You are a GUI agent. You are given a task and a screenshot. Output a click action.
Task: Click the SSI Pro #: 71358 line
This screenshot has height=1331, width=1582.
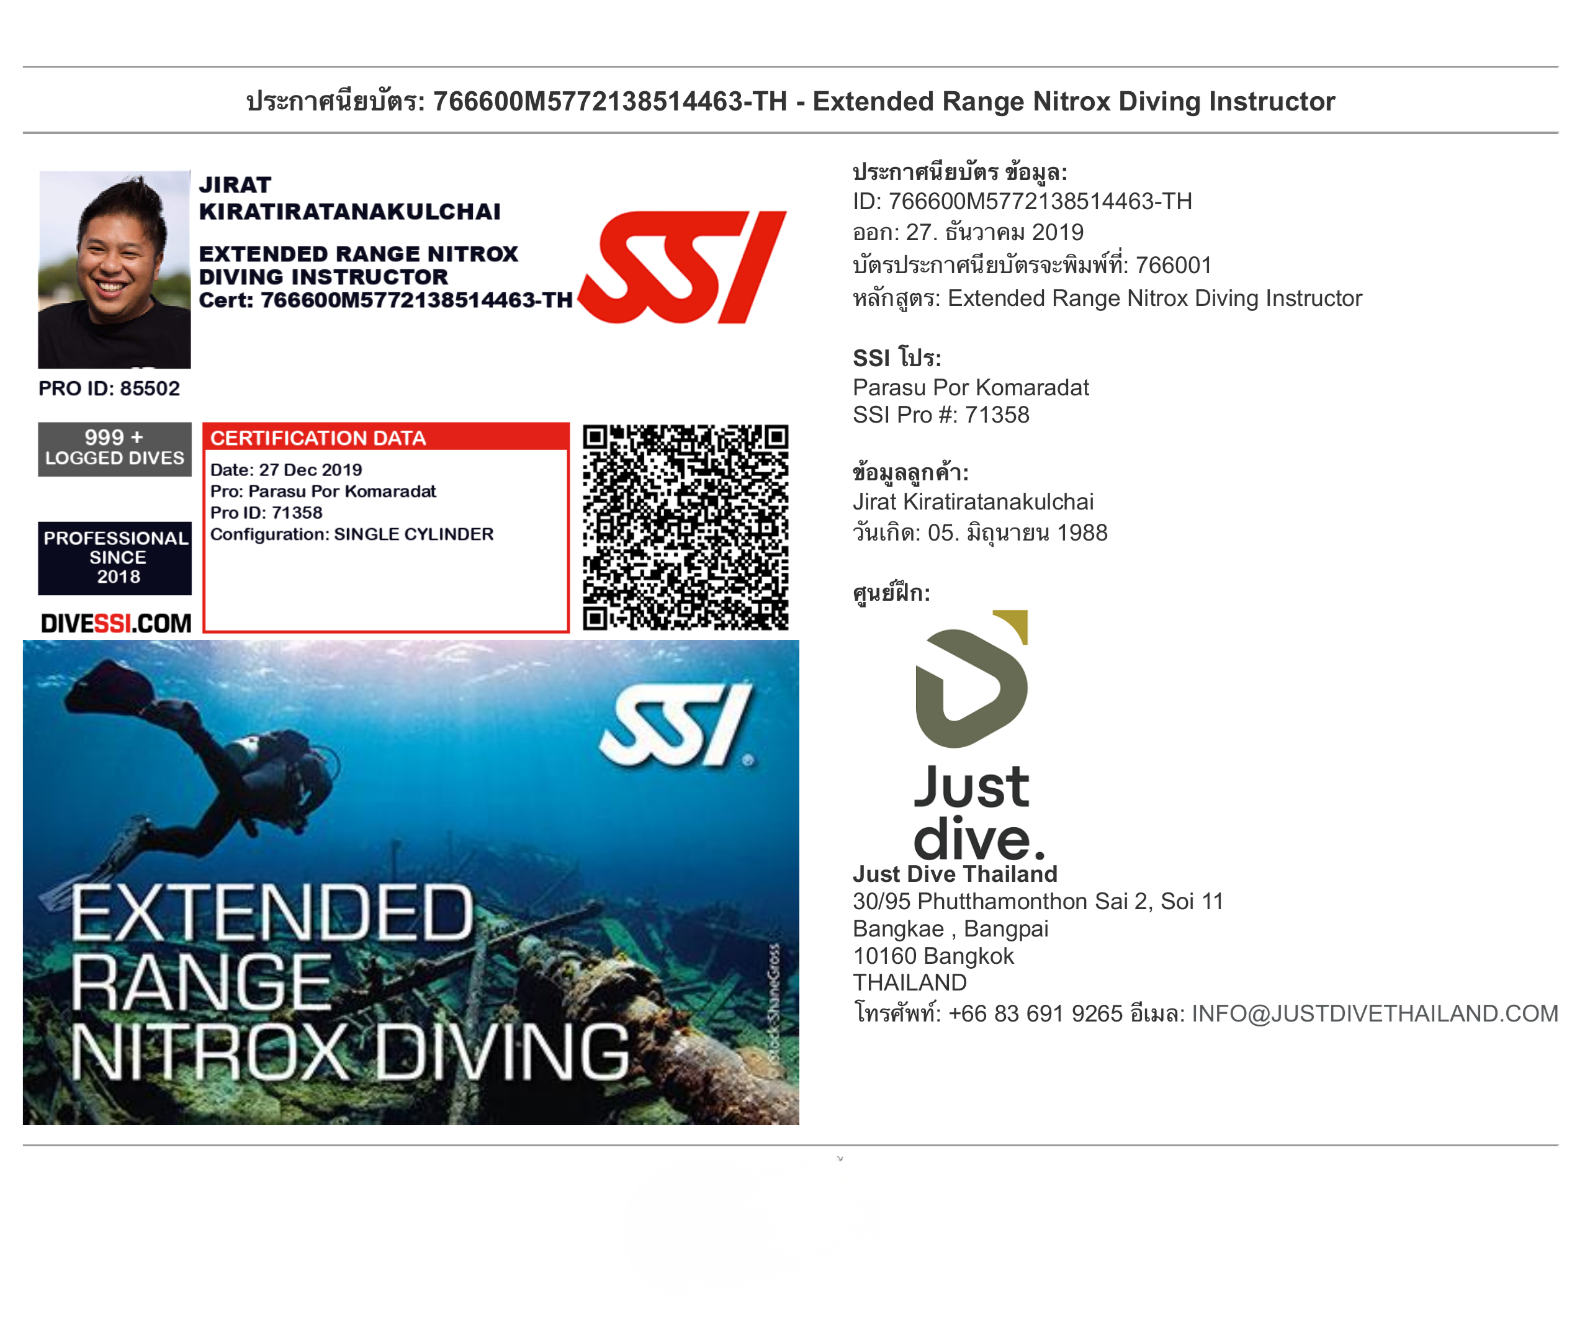pos(940,415)
